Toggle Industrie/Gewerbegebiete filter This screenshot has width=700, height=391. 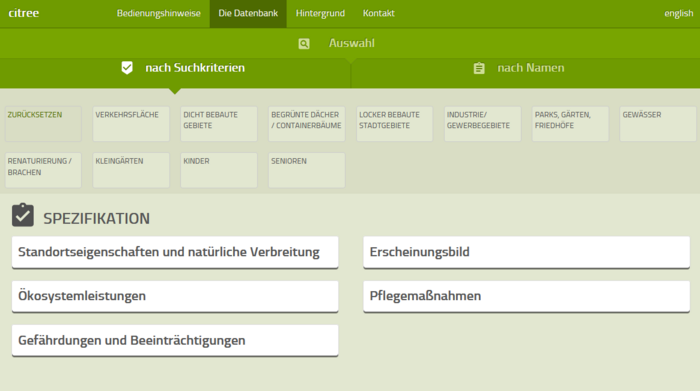483,124
